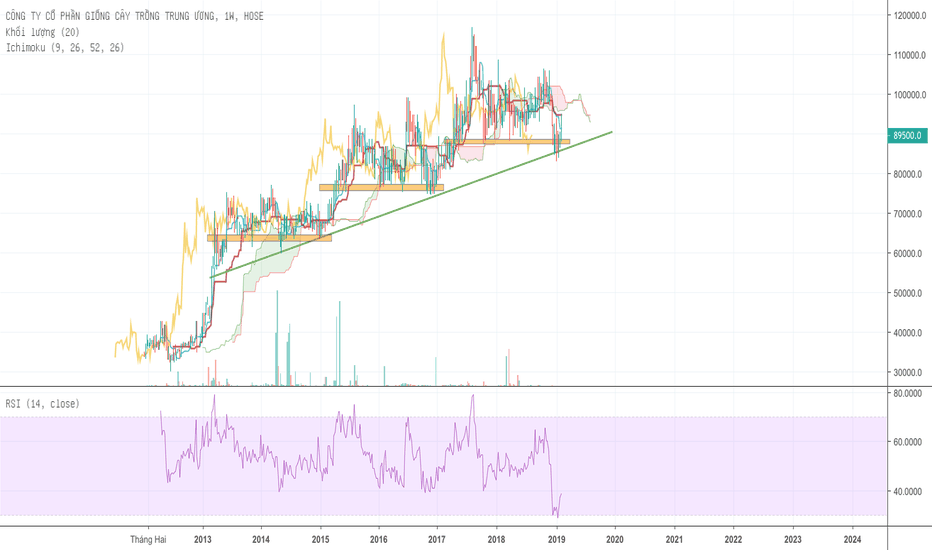This screenshot has width=932, height=550.
Task: Click the 100000.0 price axis label
Action: [x=908, y=95]
